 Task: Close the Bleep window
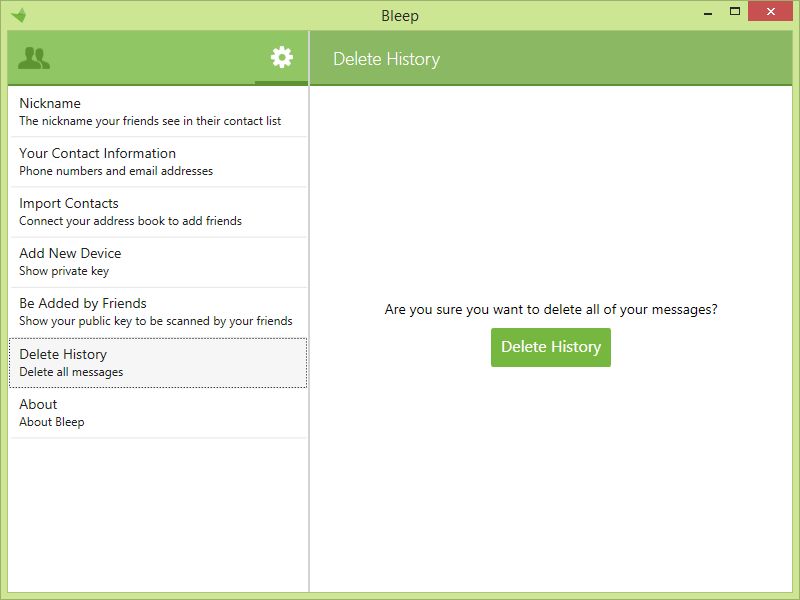click(x=770, y=11)
